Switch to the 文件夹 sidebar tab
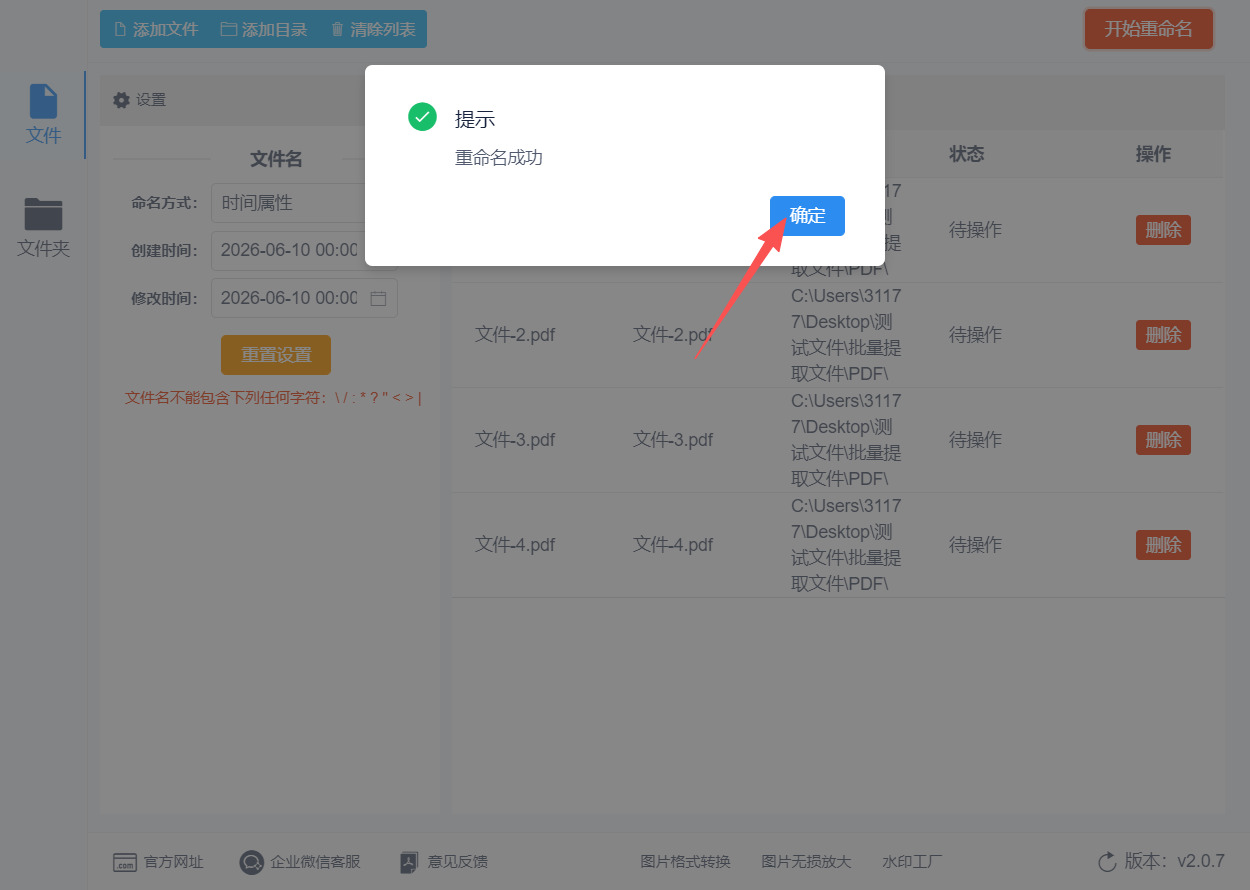This screenshot has height=890, width=1250. [x=43, y=228]
